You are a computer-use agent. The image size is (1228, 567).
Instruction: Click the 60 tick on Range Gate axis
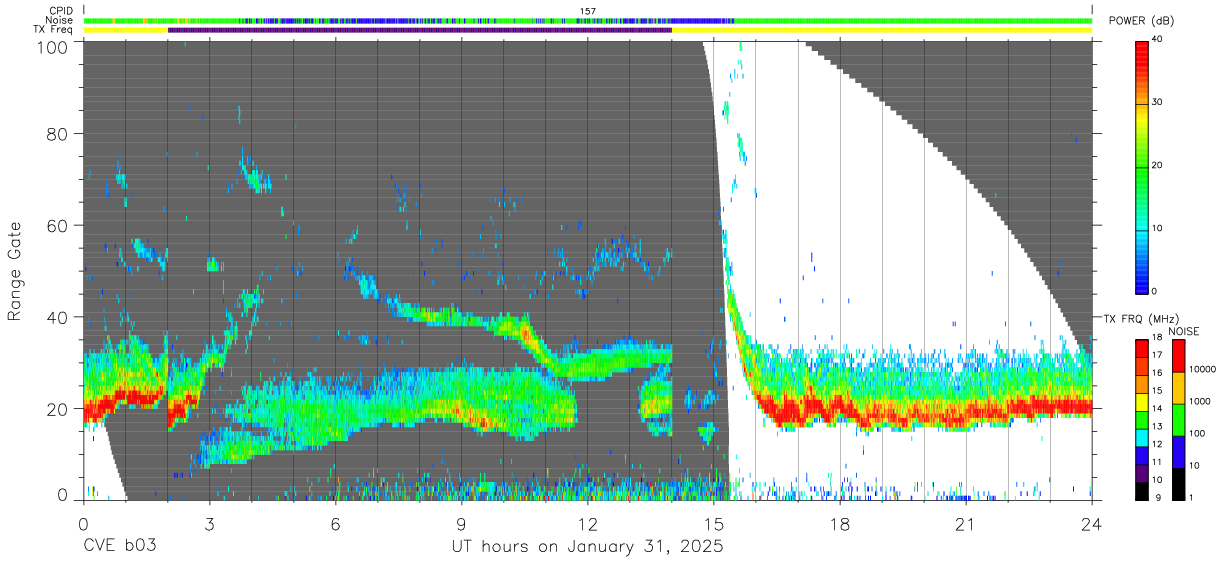coord(57,225)
